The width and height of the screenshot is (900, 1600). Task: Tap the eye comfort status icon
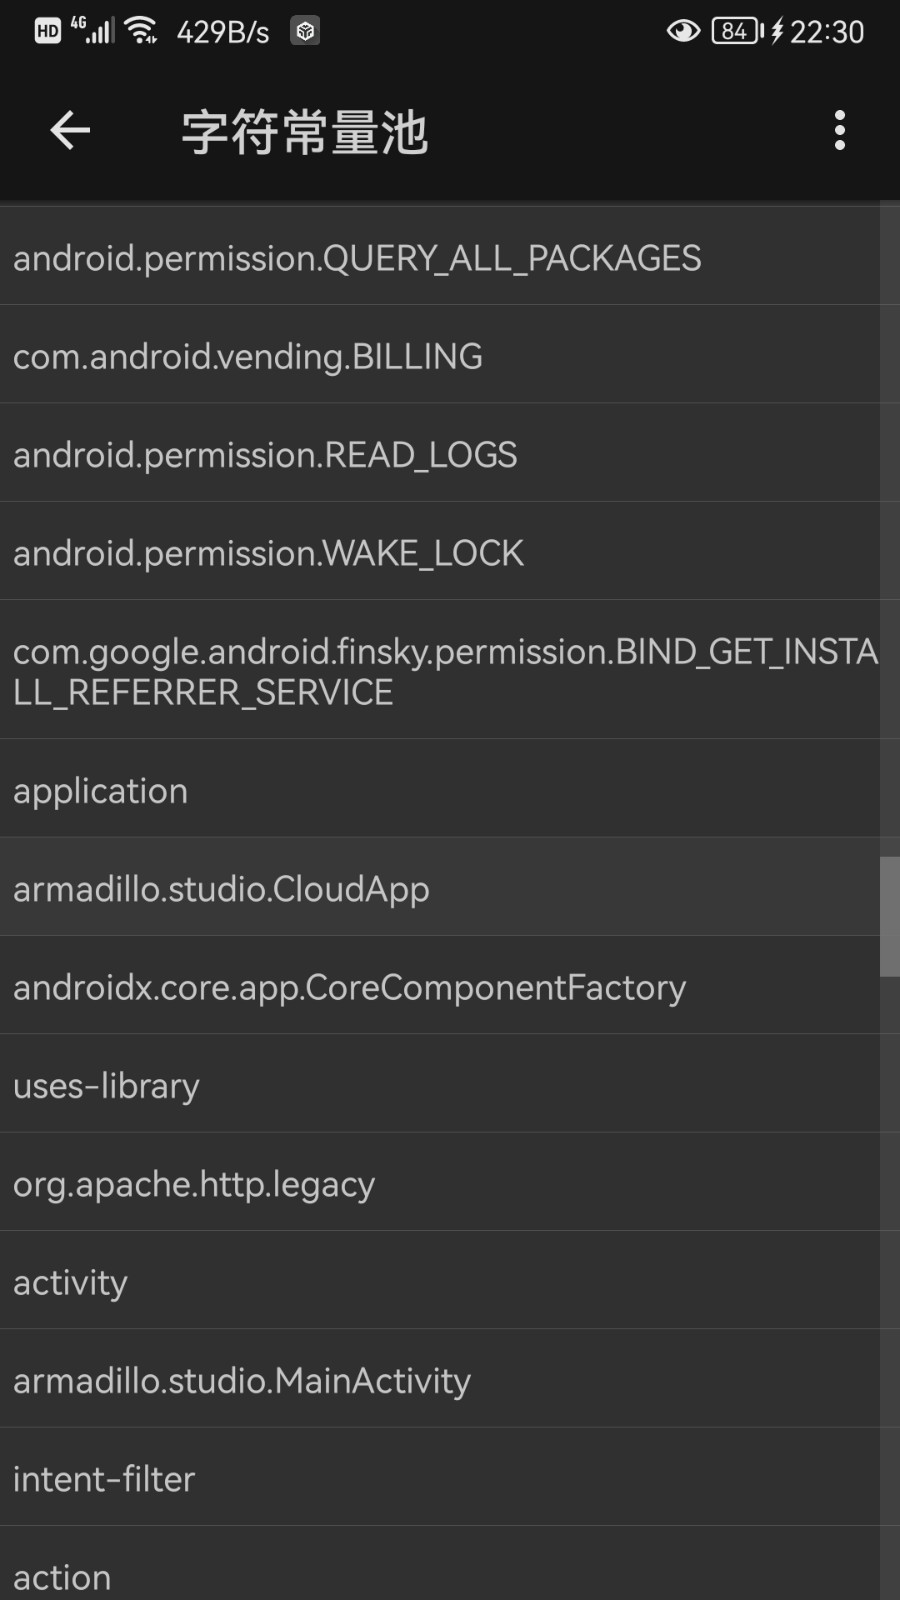[x=683, y=31]
